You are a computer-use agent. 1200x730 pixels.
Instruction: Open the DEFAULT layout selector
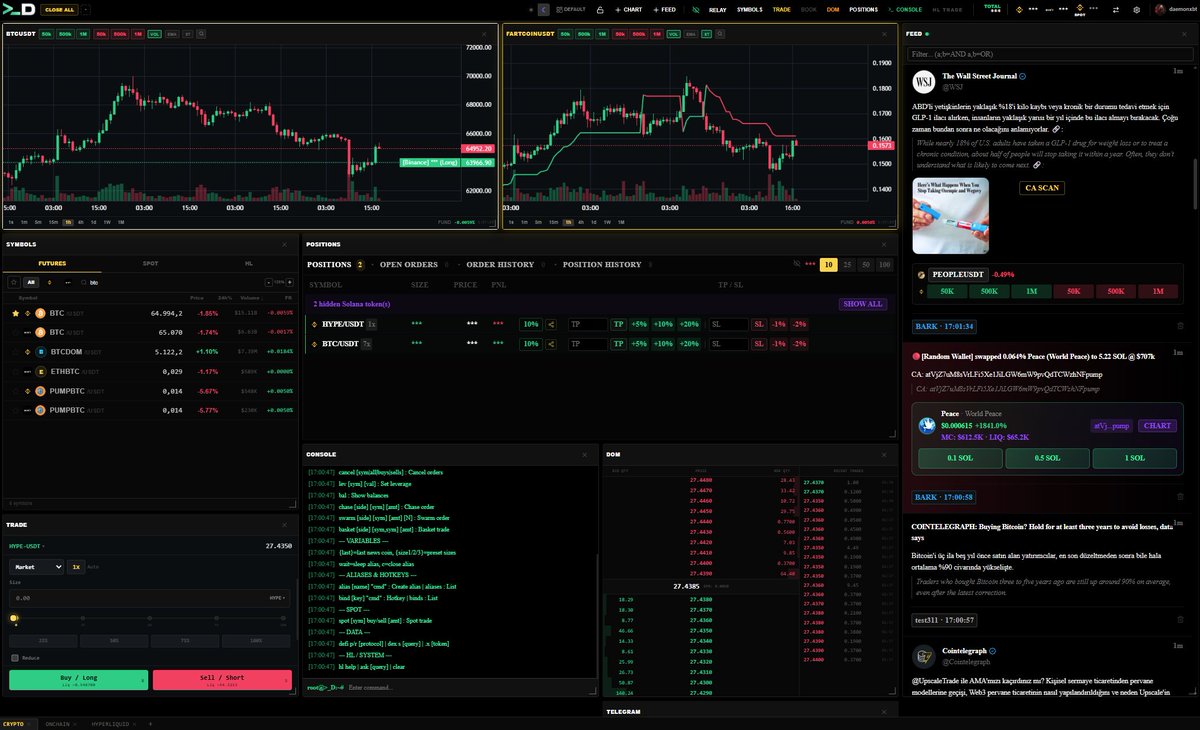(x=571, y=9)
